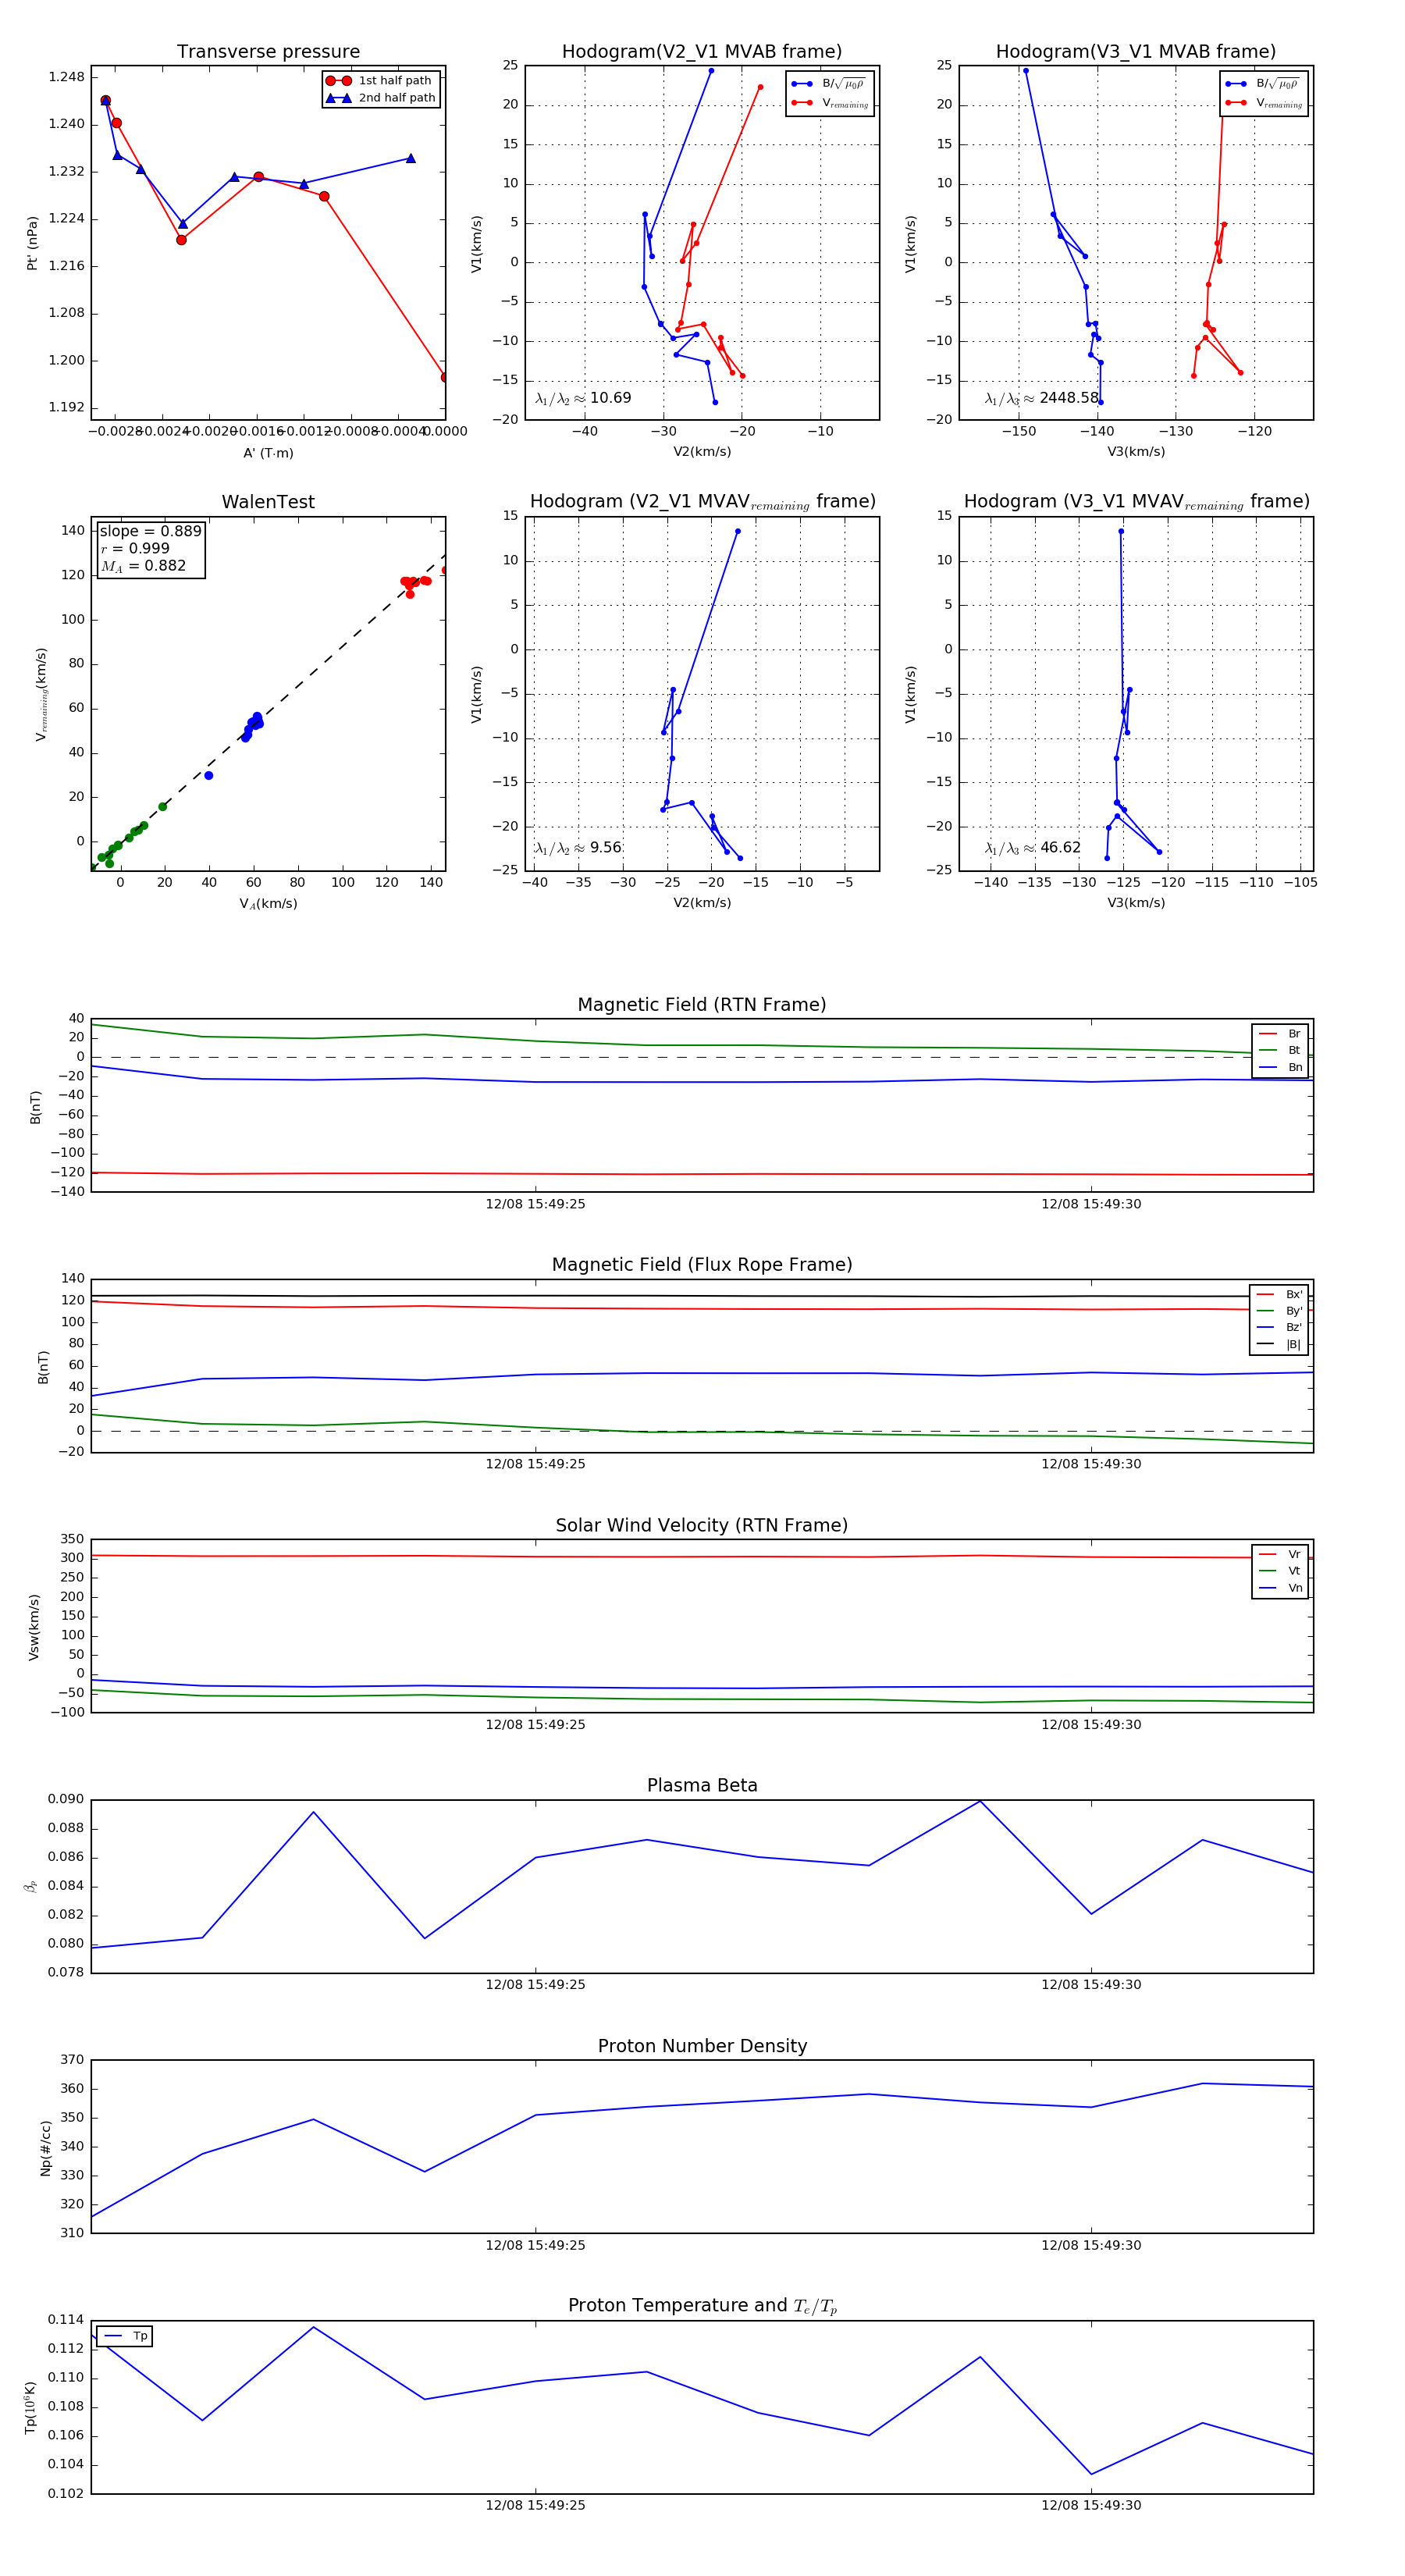Click "12/08 15:49:30" tick under Solar Wind Velocity plot

point(1091,1724)
